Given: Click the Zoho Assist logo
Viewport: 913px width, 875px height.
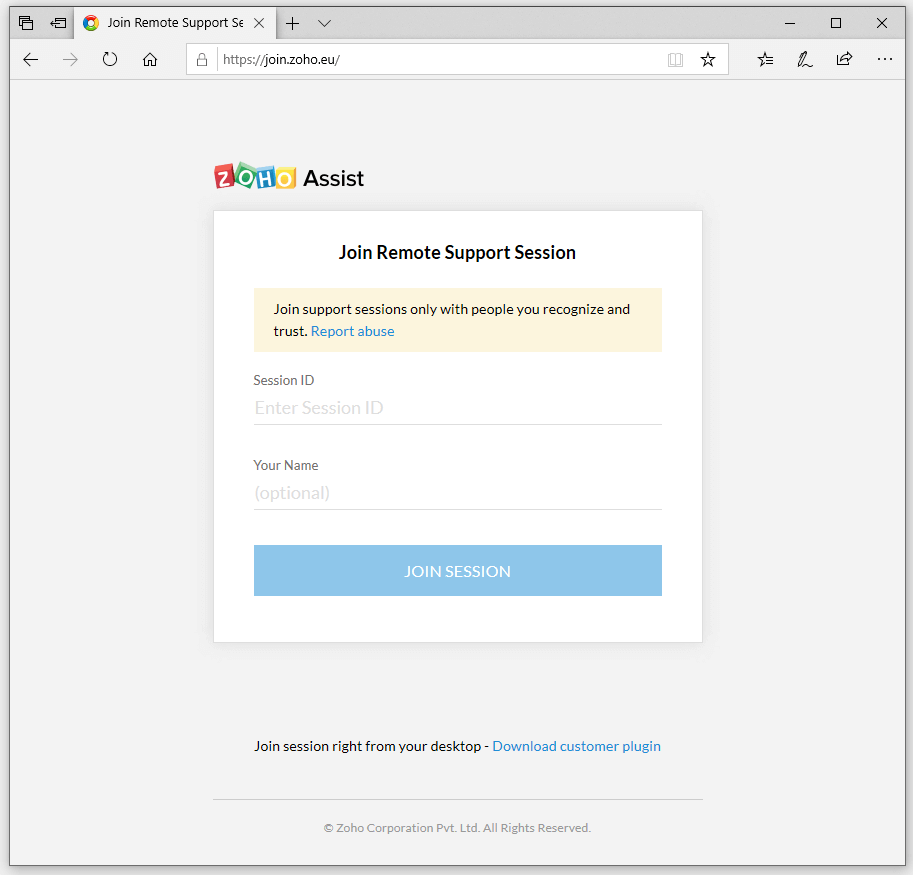Looking at the screenshot, I should click(289, 178).
